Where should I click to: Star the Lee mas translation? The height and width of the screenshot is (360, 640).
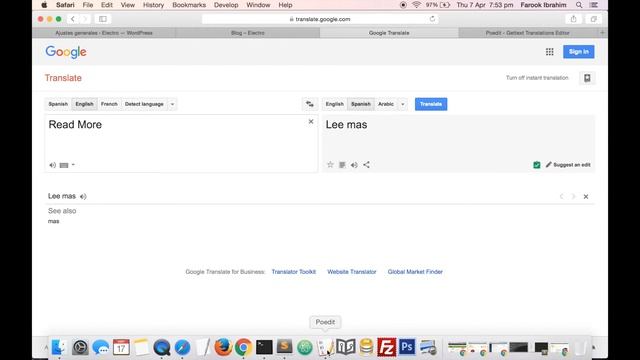click(x=330, y=165)
